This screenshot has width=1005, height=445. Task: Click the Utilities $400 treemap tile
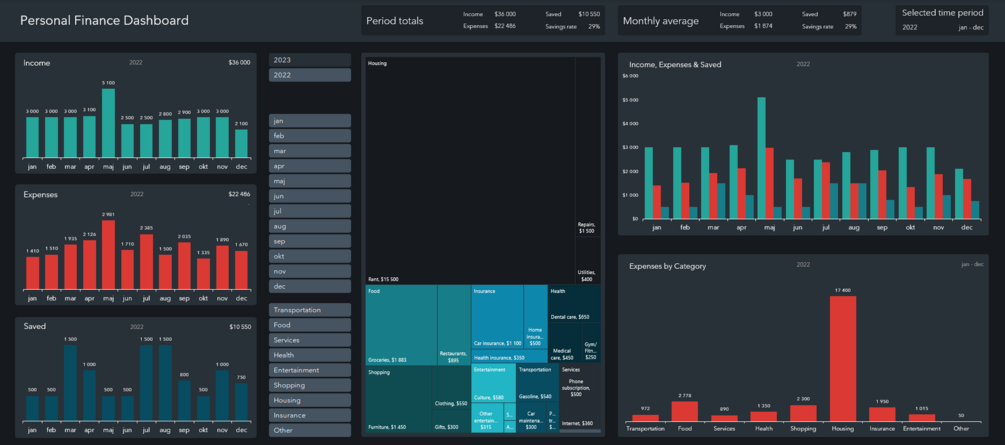(x=588, y=261)
